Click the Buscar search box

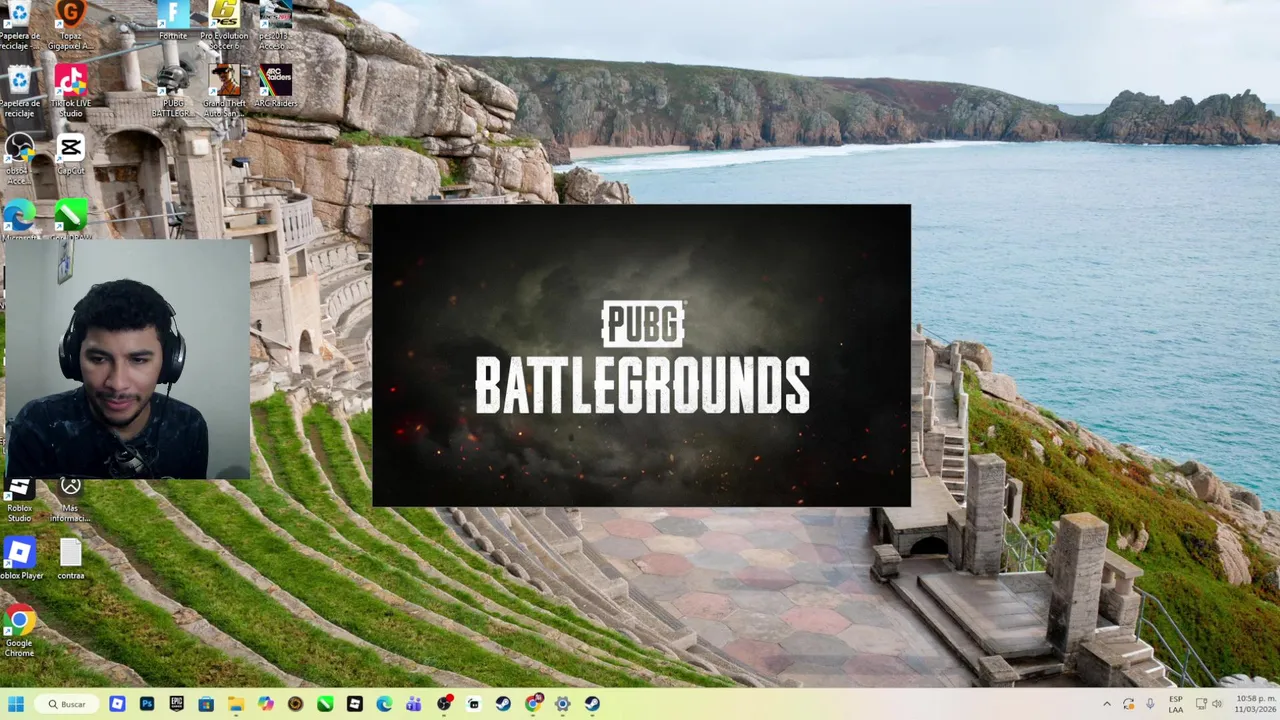point(66,704)
